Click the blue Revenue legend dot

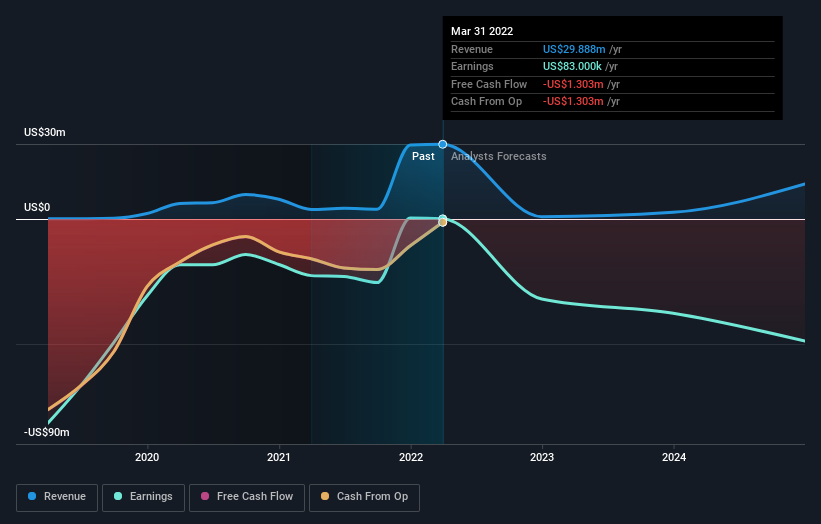[x=32, y=496]
